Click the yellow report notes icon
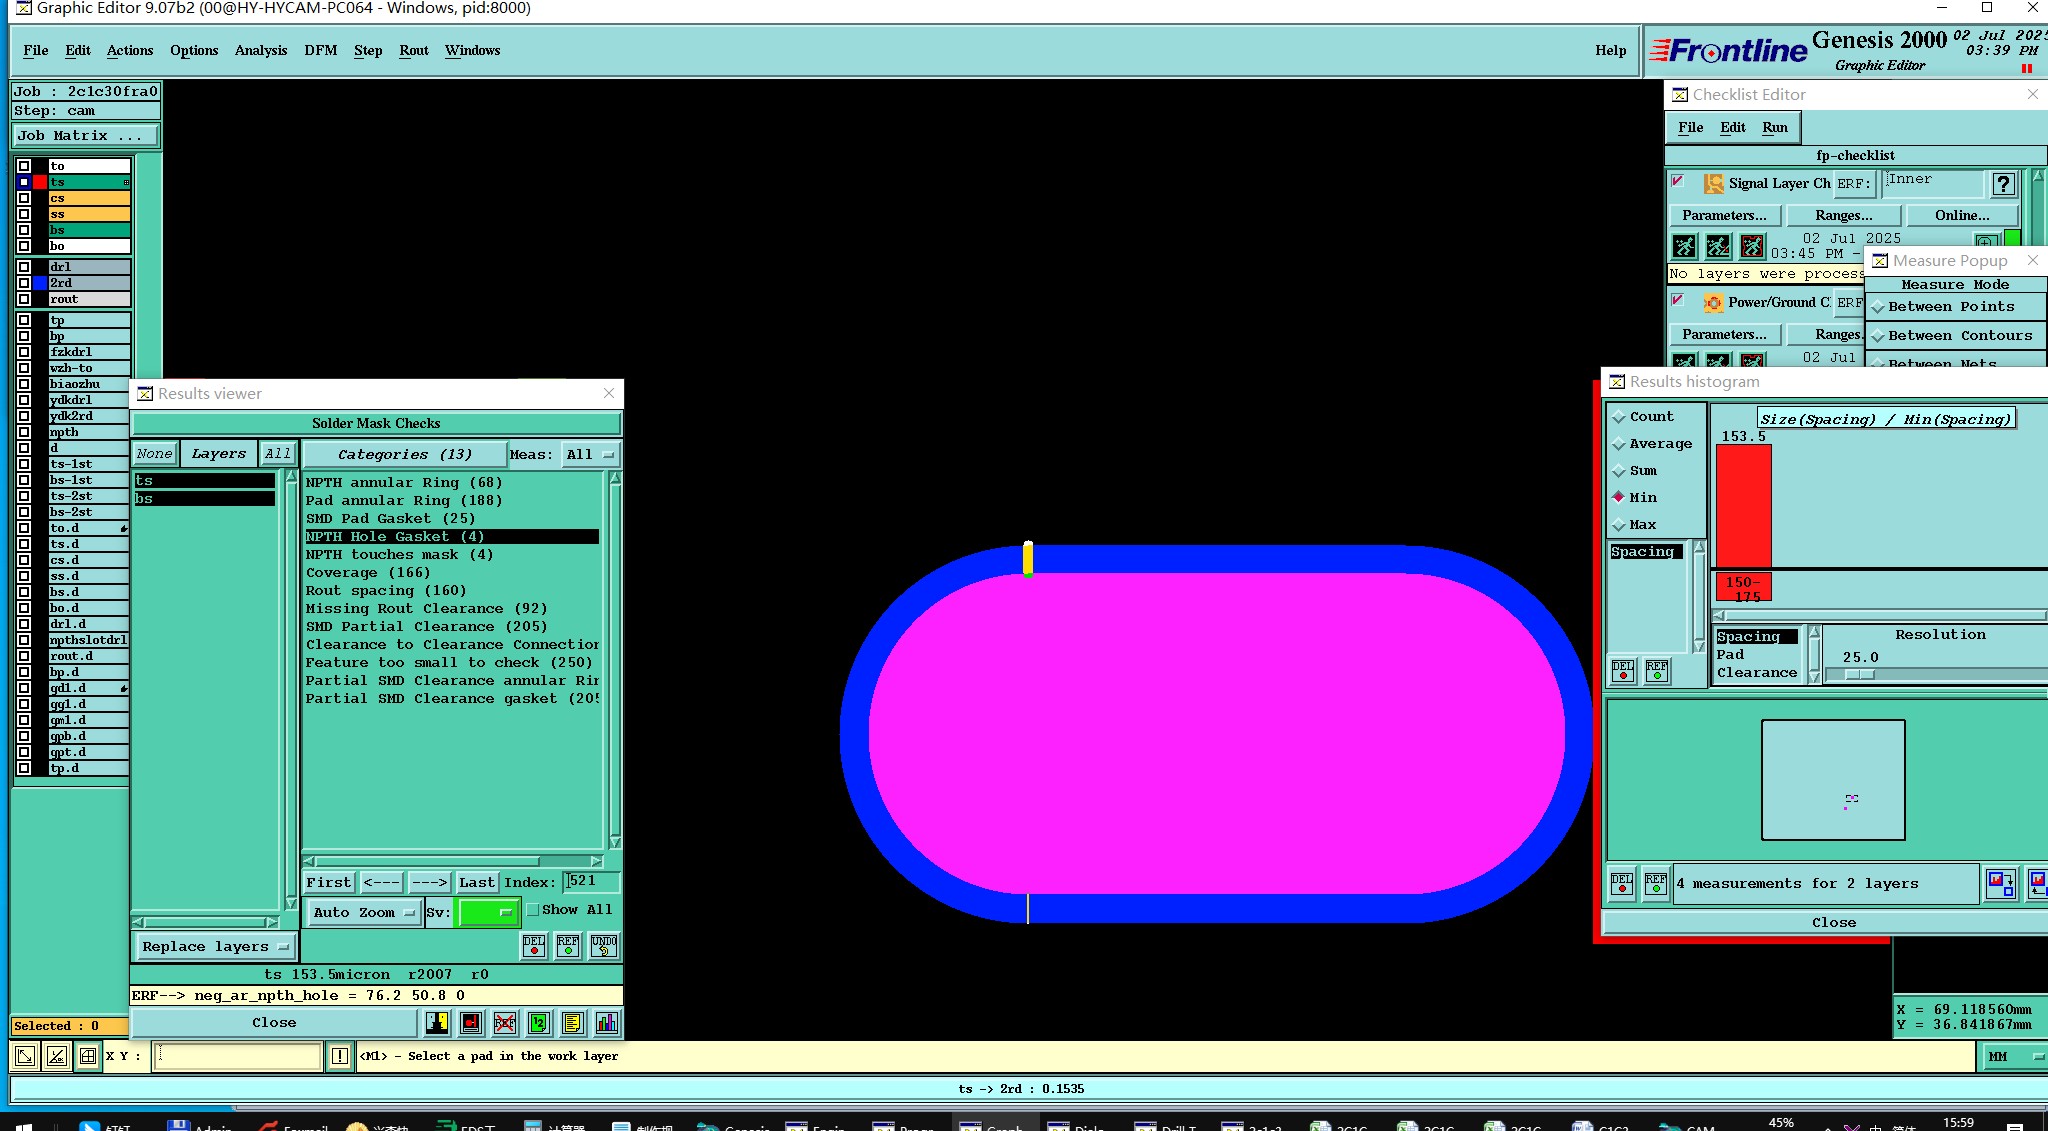2048x1131 pixels. click(x=572, y=1022)
